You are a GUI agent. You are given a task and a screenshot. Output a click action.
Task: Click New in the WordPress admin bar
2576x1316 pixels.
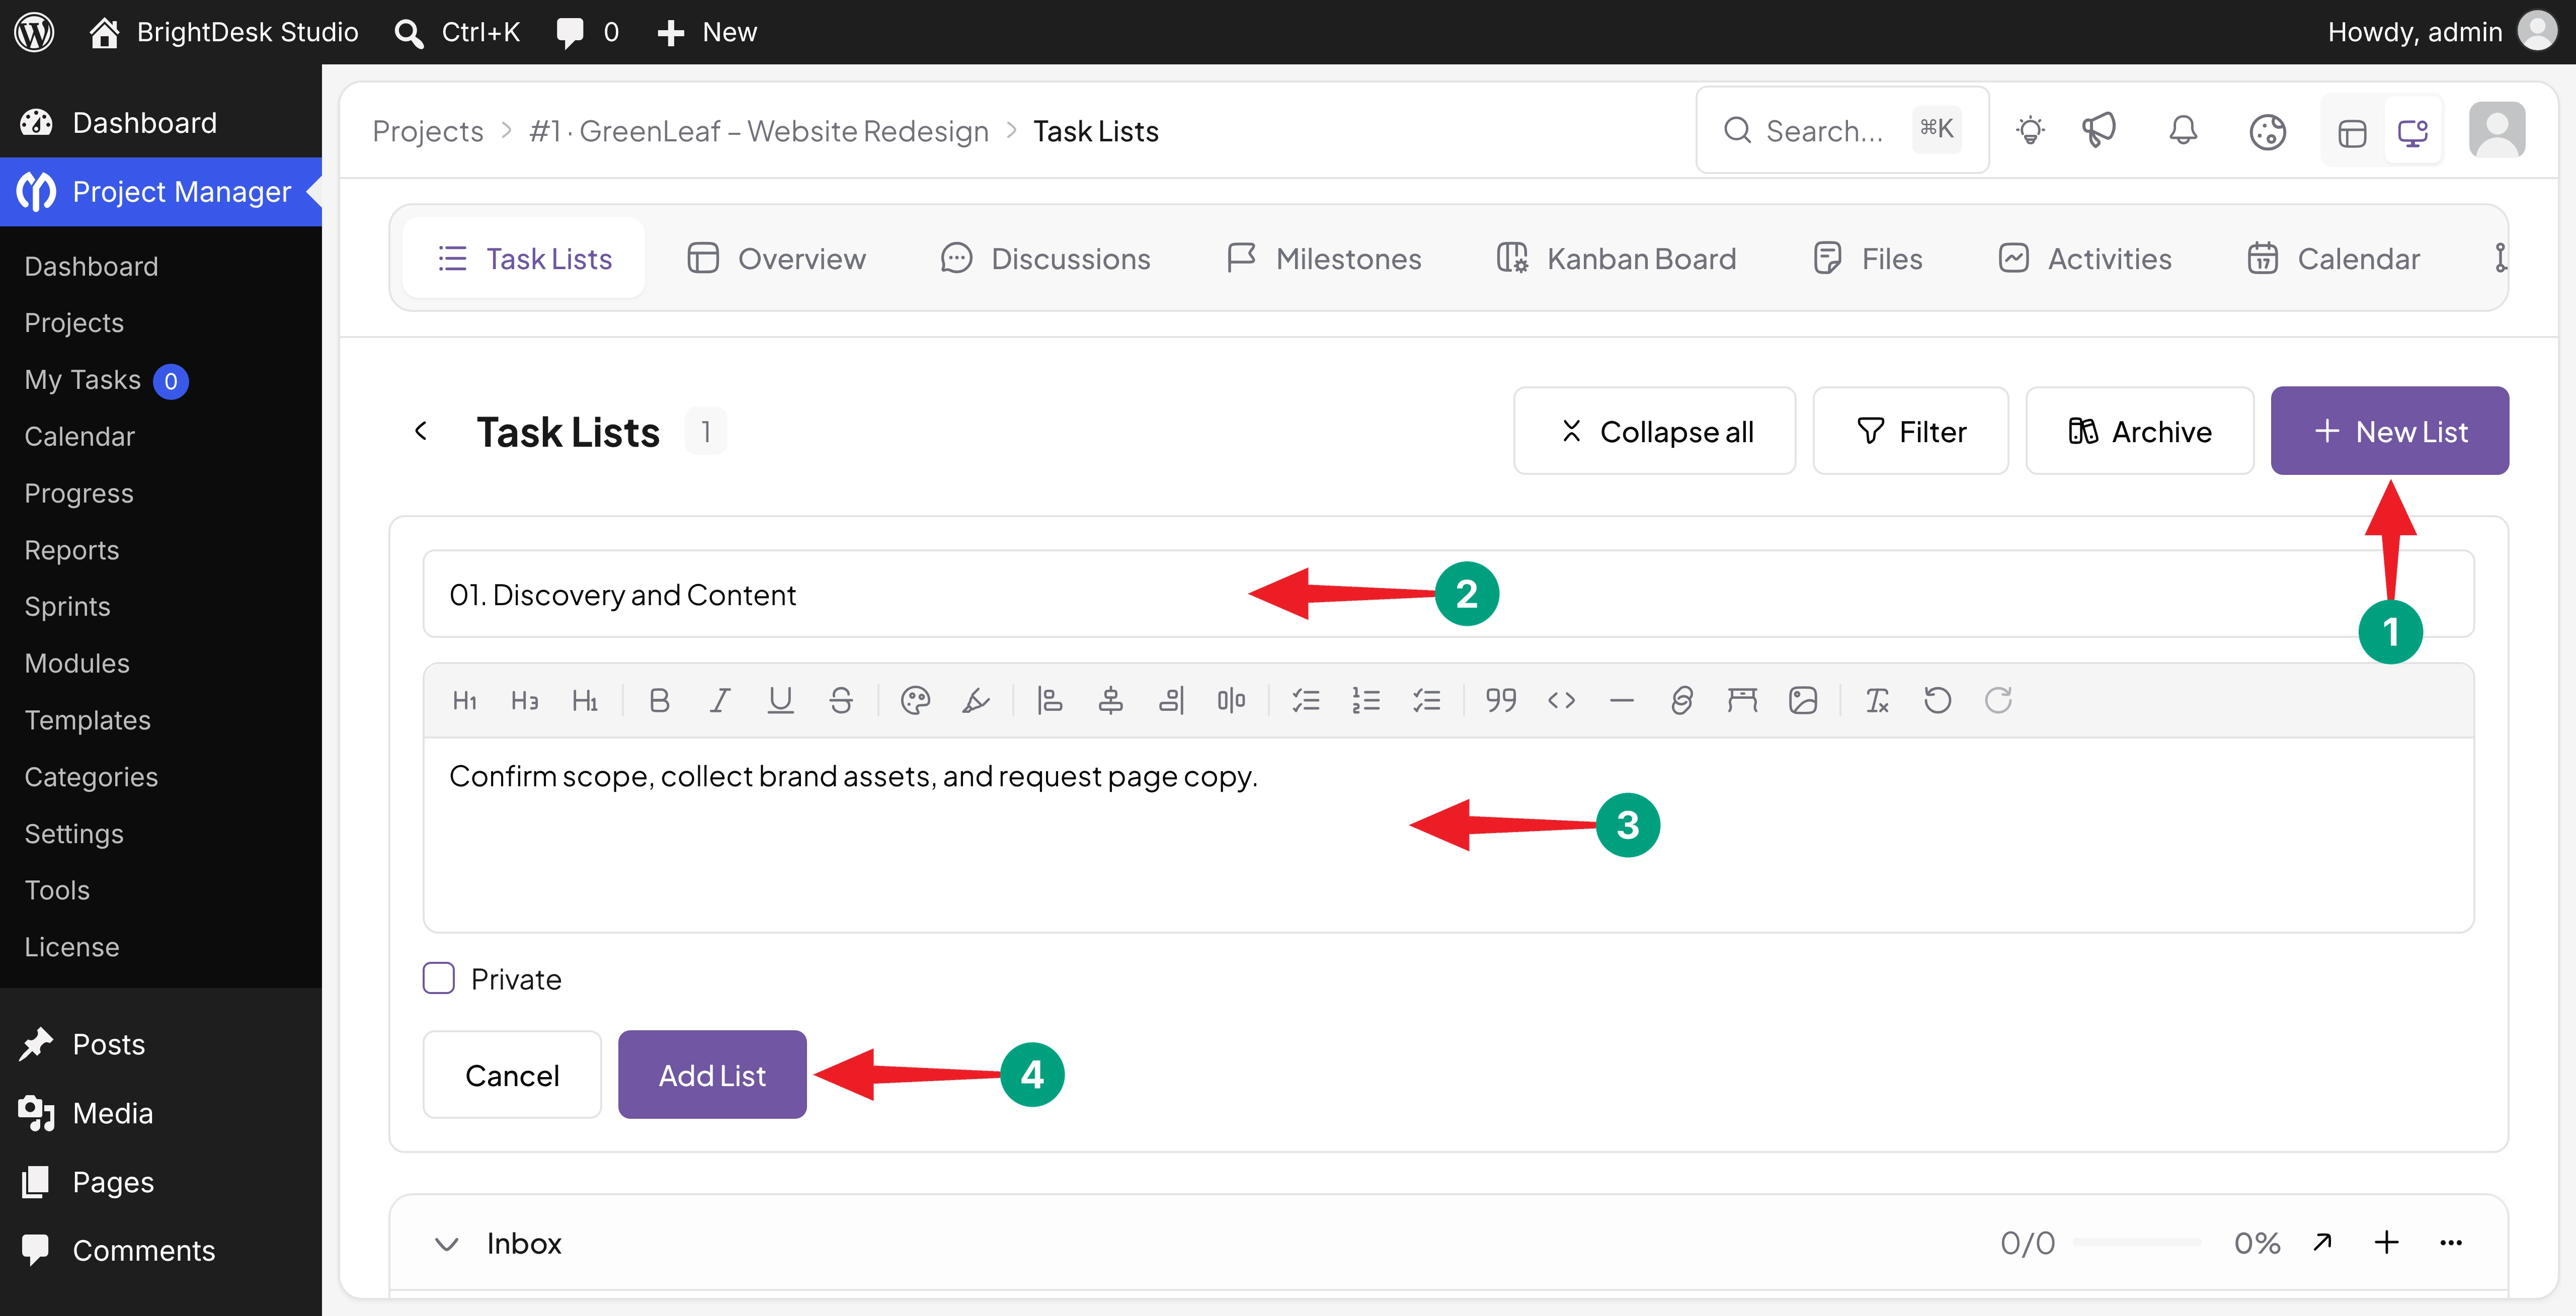706,32
